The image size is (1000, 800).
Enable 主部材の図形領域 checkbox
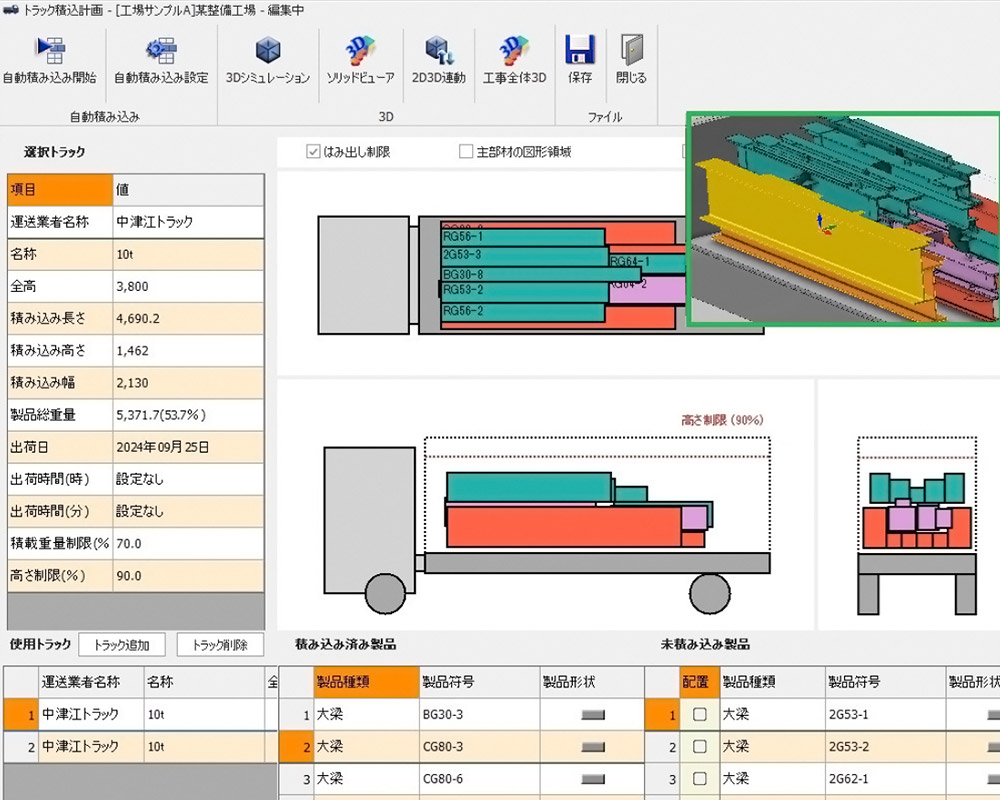point(466,151)
